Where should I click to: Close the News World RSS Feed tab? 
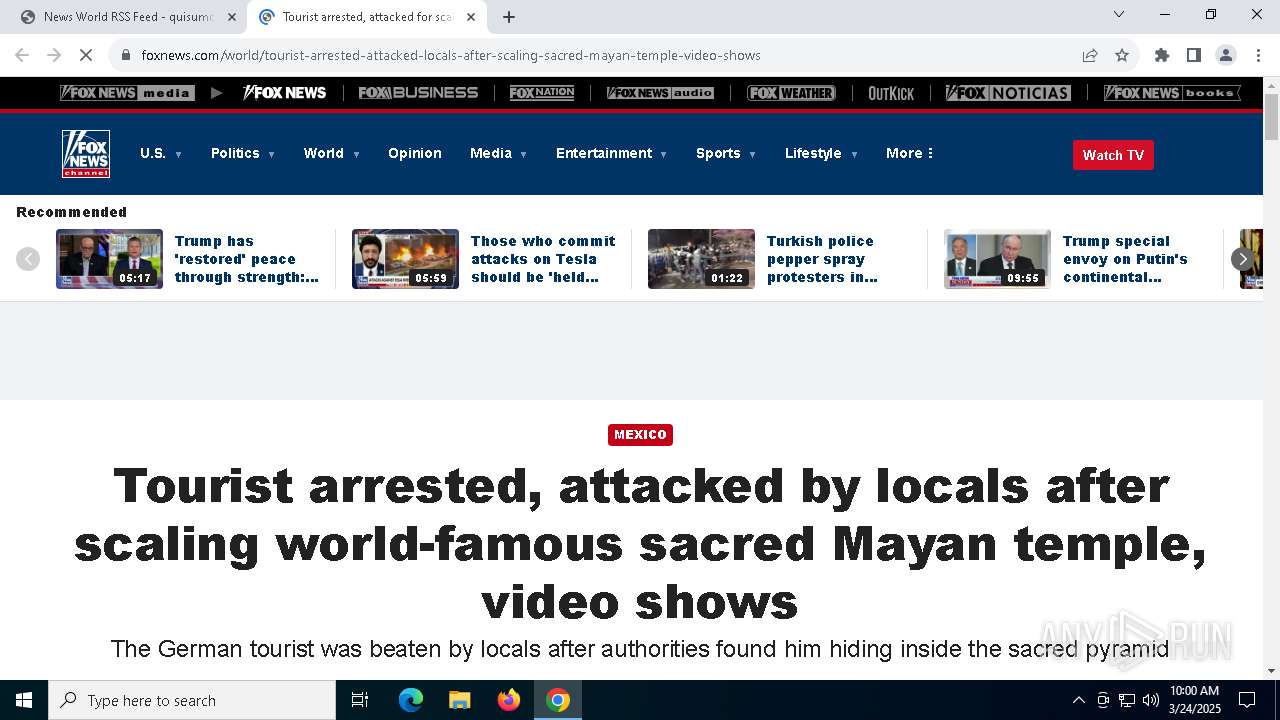pyautogui.click(x=232, y=17)
